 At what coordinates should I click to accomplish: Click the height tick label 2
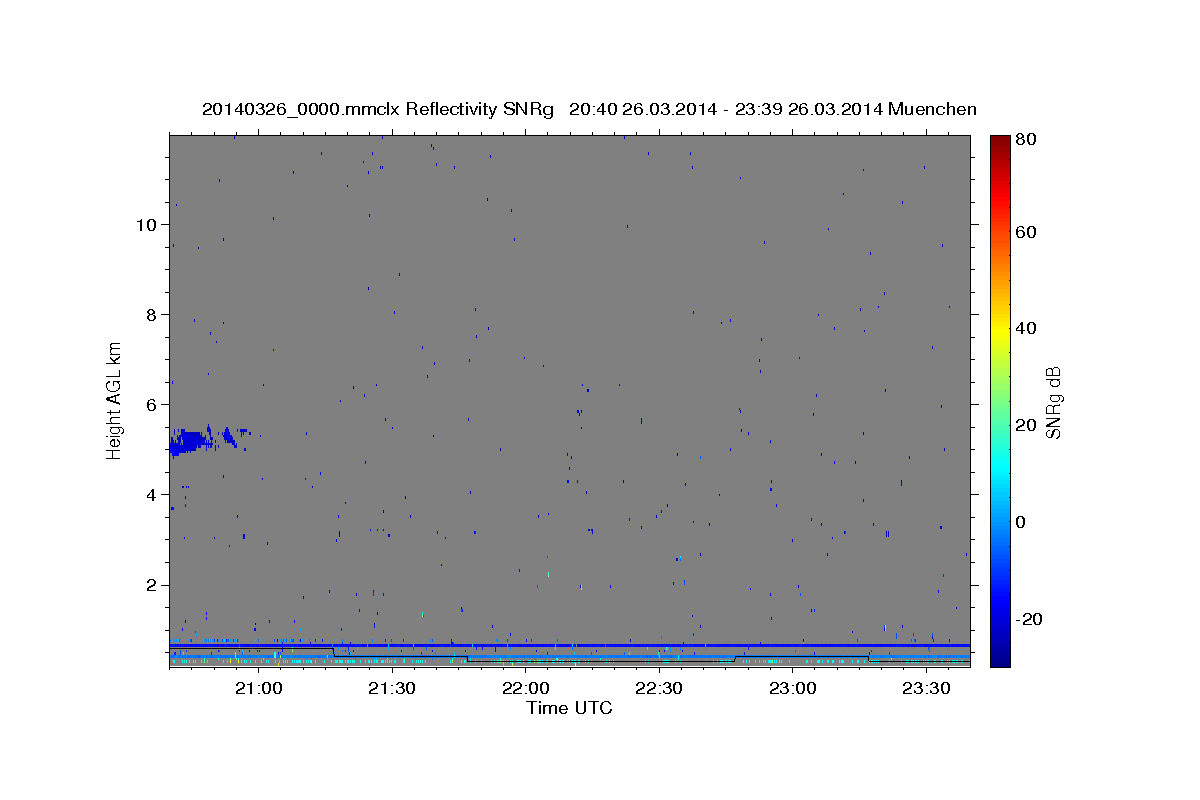151,585
